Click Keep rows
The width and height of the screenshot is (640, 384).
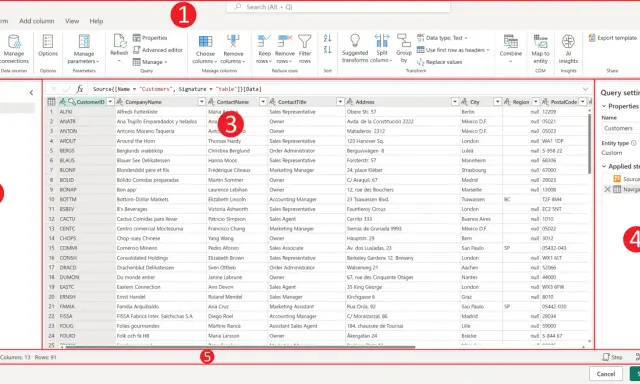pyautogui.click(x=264, y=49)
